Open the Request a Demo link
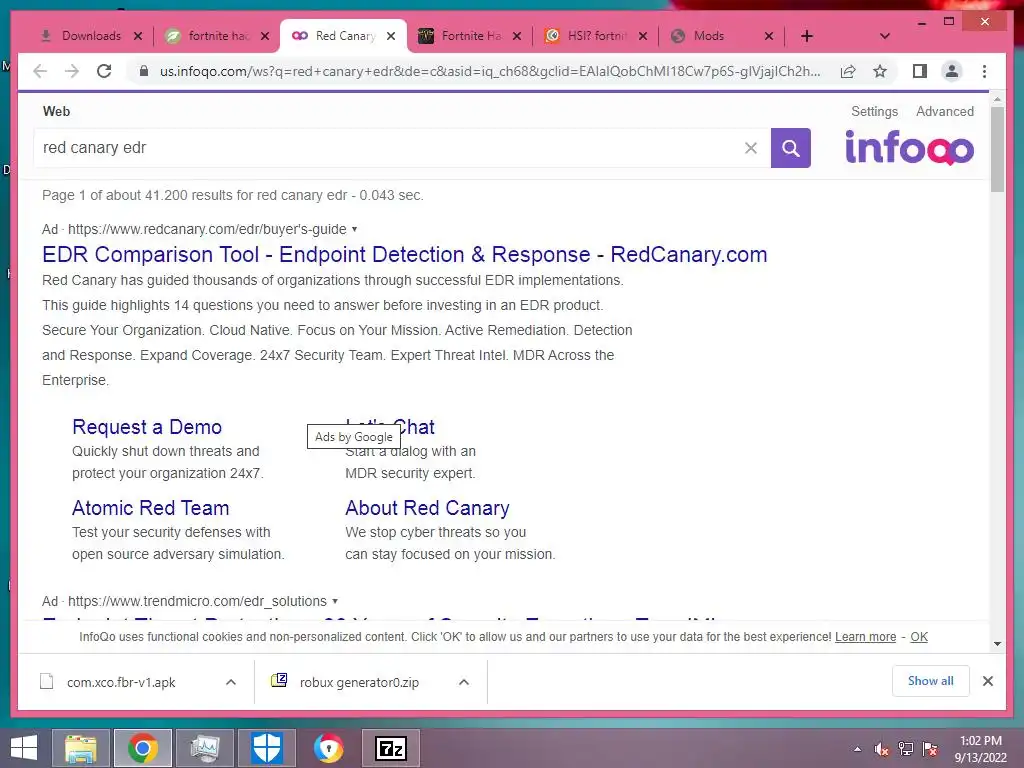 pyautogui.click(x=147, y=427)
